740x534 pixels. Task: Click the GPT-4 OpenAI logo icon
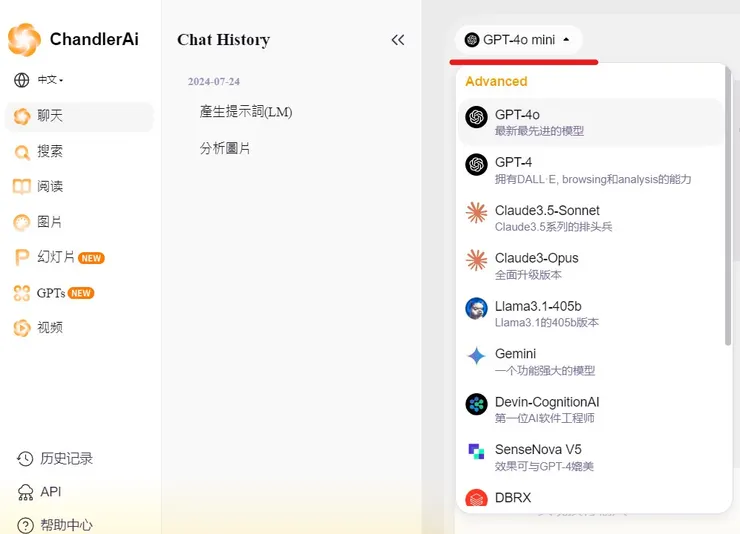point(477,165)
